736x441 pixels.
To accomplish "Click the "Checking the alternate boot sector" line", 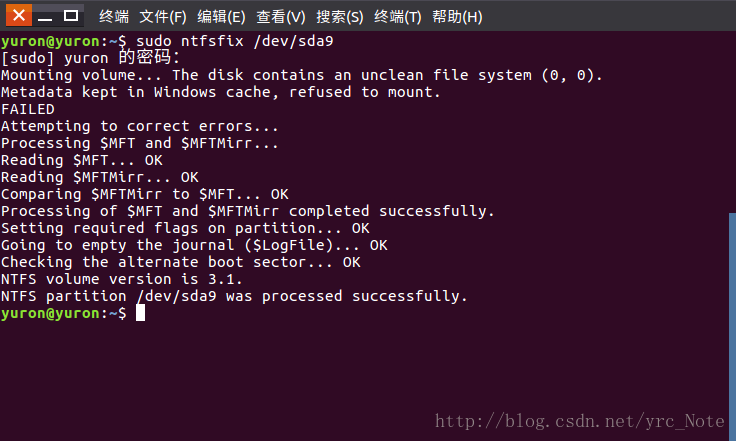I will pyautogui.click(x=180, y=262).
